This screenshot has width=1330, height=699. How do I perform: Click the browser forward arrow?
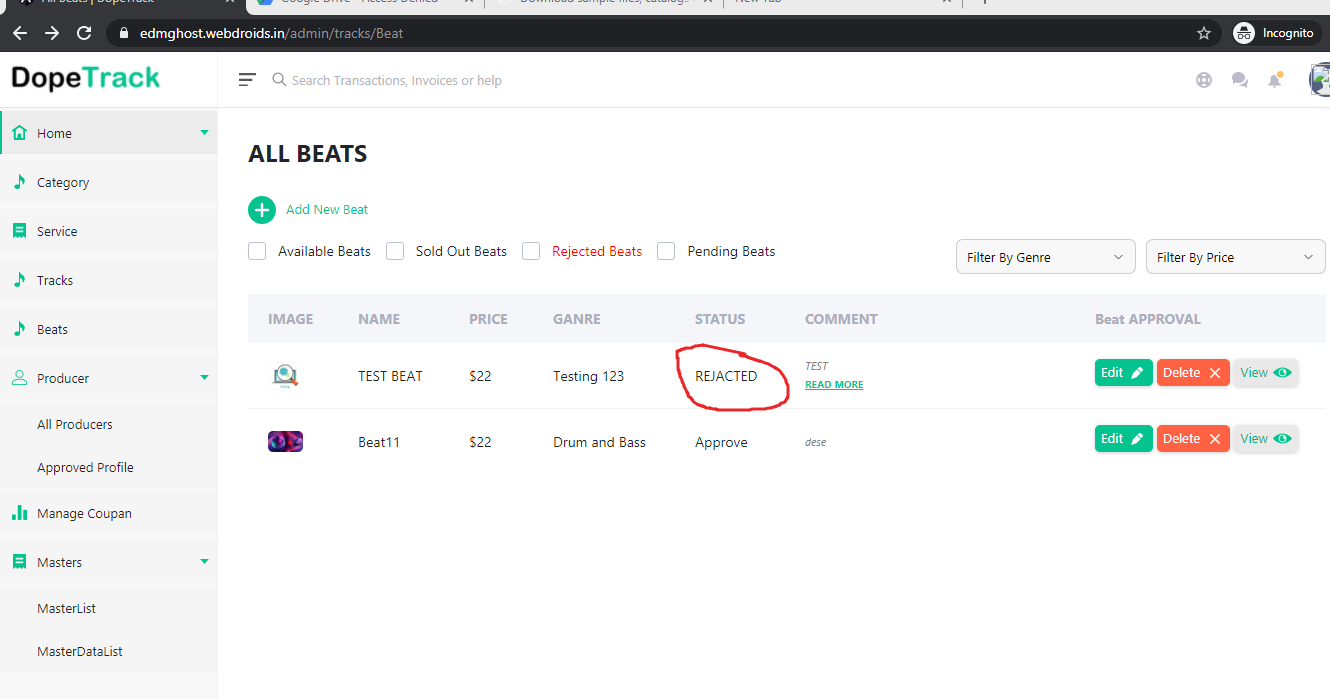52,33
